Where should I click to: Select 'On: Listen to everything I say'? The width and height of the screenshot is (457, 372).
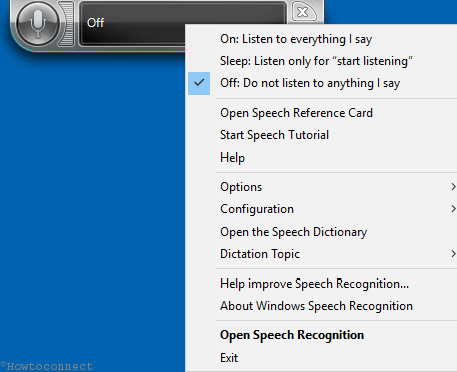tap(321, 39)
